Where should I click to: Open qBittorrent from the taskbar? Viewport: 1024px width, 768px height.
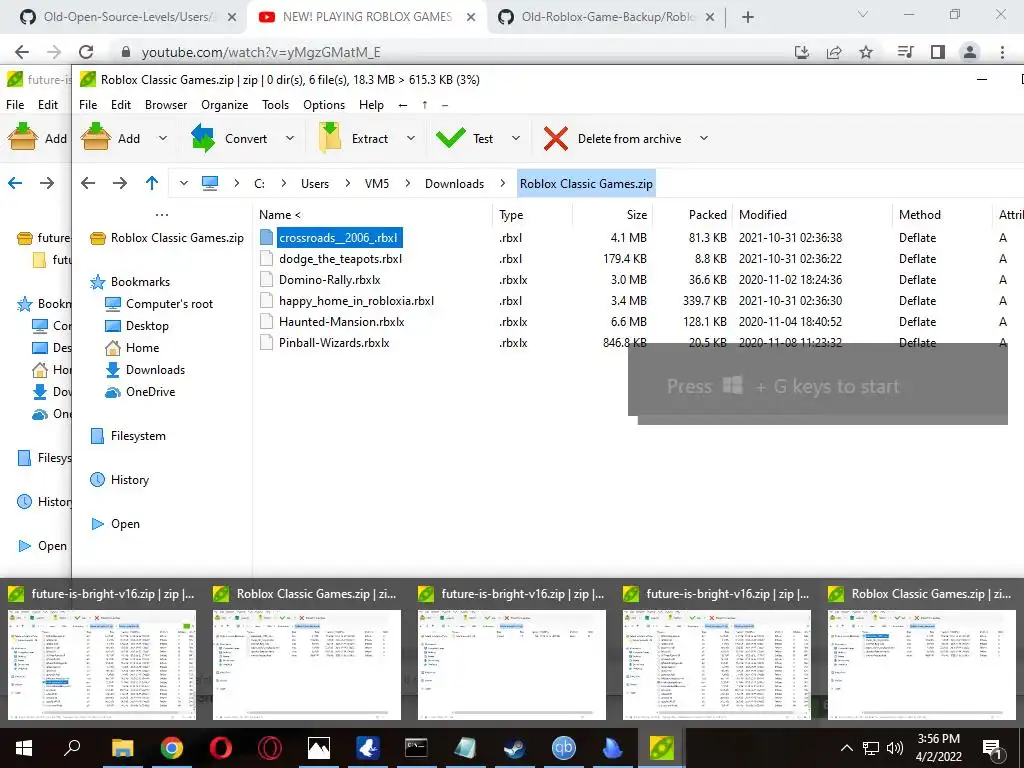coord(564,748)
